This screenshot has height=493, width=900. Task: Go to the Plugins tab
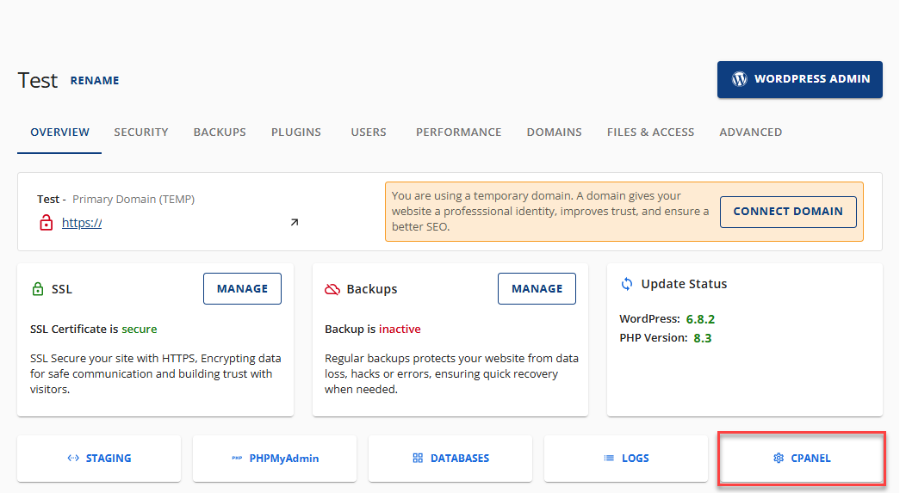(x=296, y=132)
